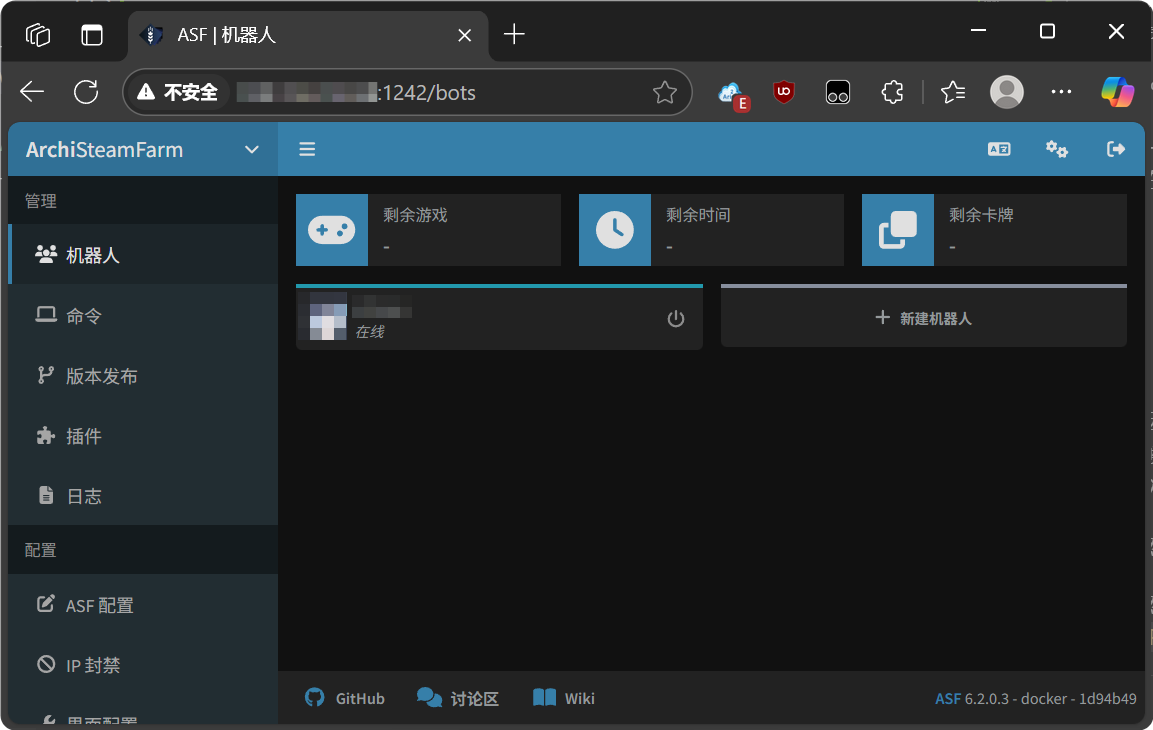1153x730 pixels.
Task: Click 新建机器人 to add new bot
Action: 923,318
